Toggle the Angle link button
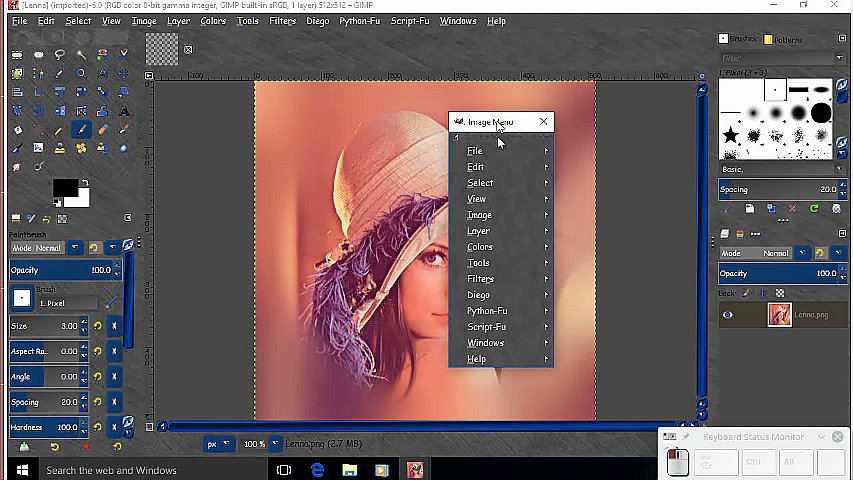 tap(114, 377)
